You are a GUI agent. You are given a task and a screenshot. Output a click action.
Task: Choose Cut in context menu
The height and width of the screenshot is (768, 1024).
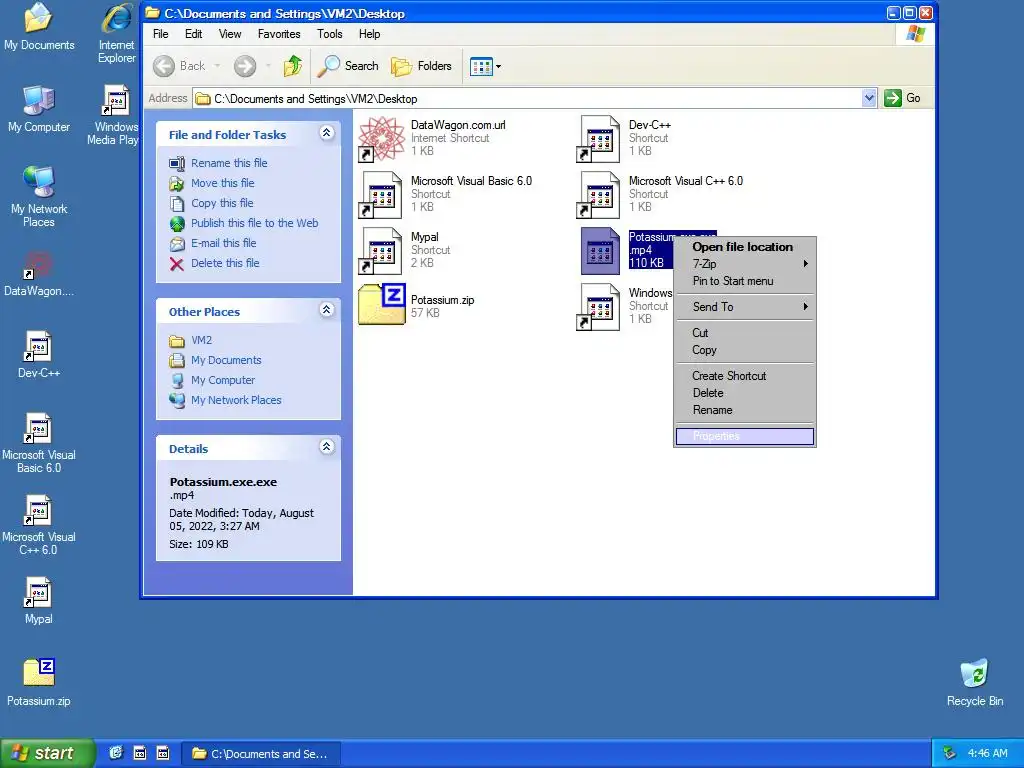pos(744,333)
